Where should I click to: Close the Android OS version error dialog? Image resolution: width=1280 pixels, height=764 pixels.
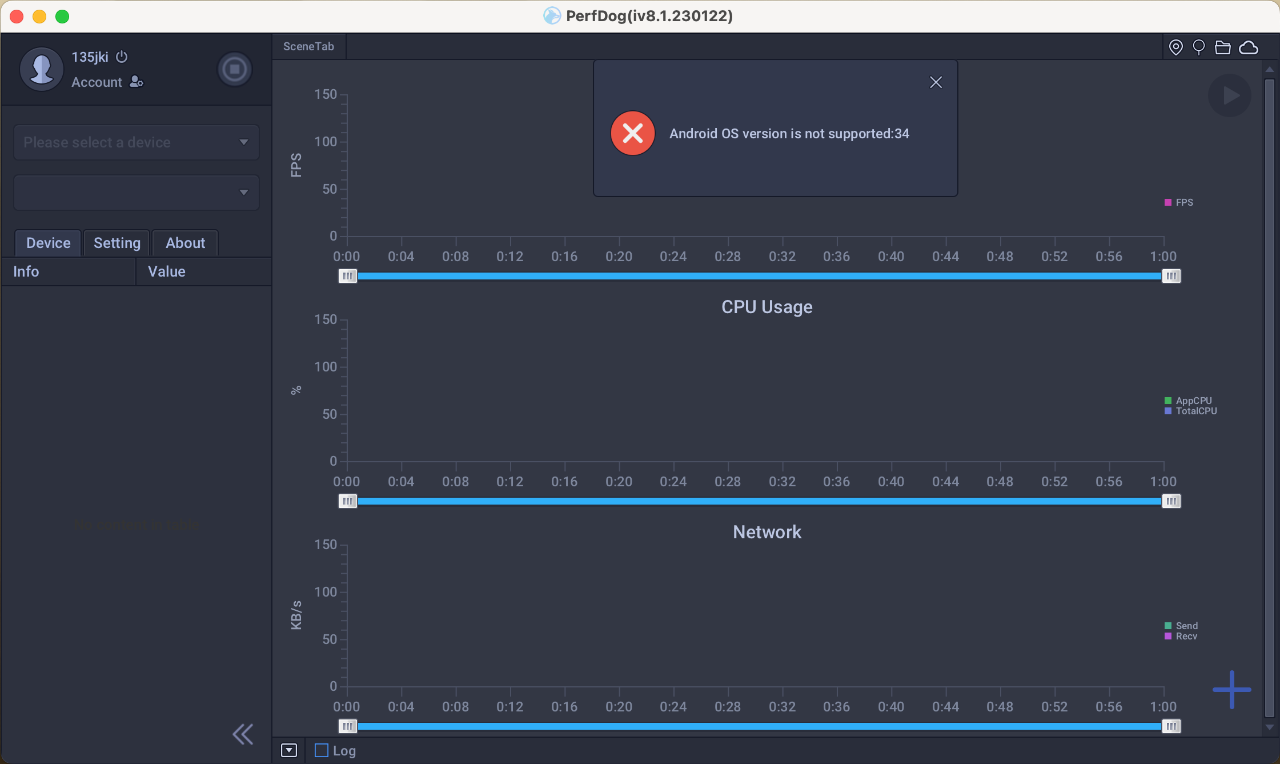[x=936, y=82]
